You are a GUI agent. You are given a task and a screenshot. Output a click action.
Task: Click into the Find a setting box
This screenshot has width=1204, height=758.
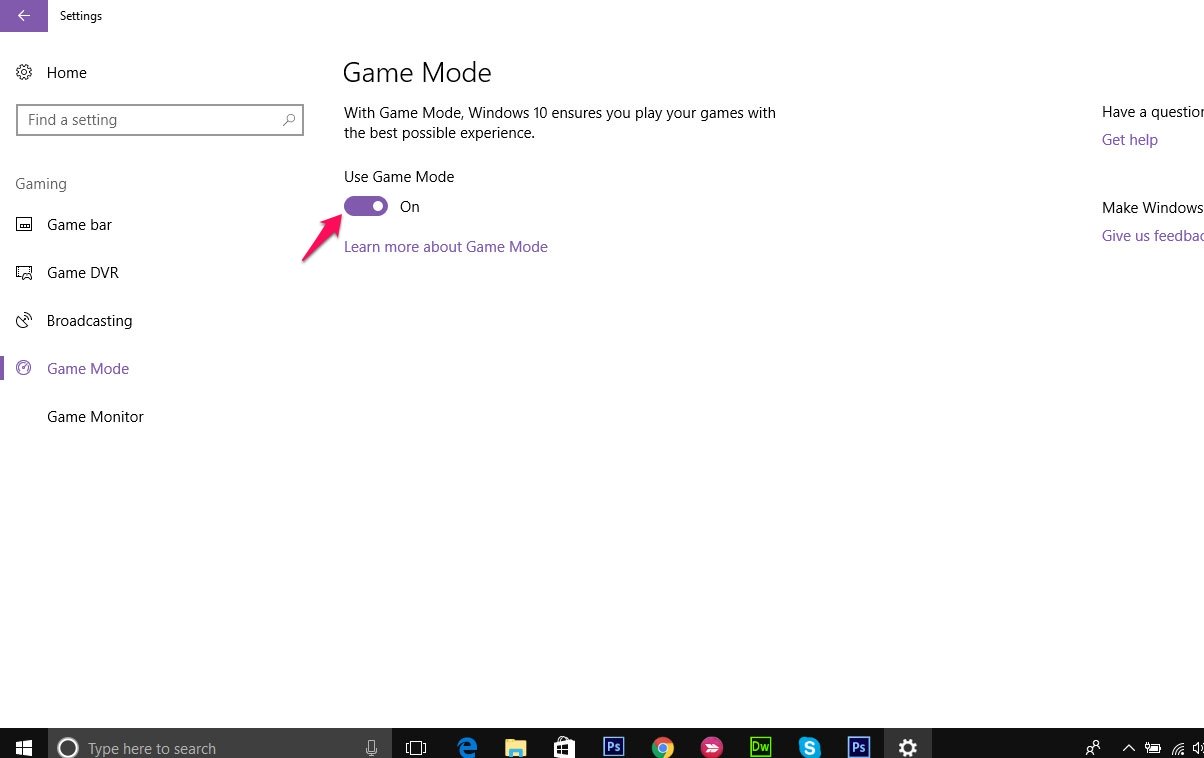[x=160, y=120]
